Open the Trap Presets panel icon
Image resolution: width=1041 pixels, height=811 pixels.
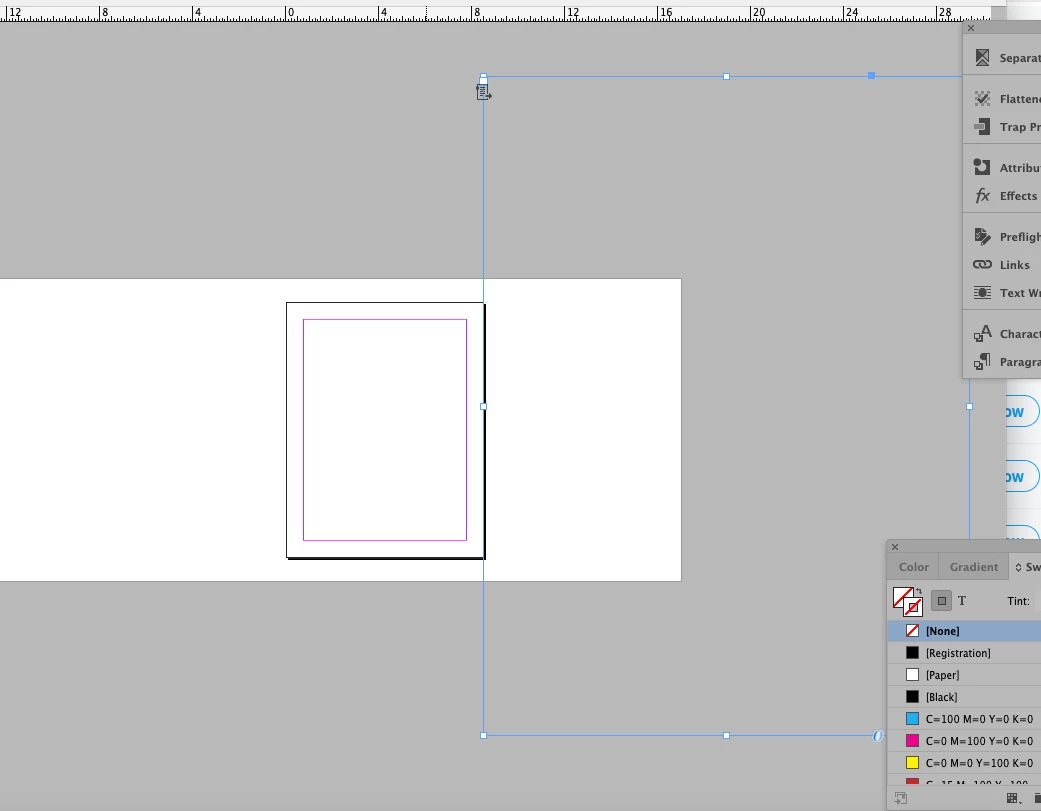coord(982,126)
